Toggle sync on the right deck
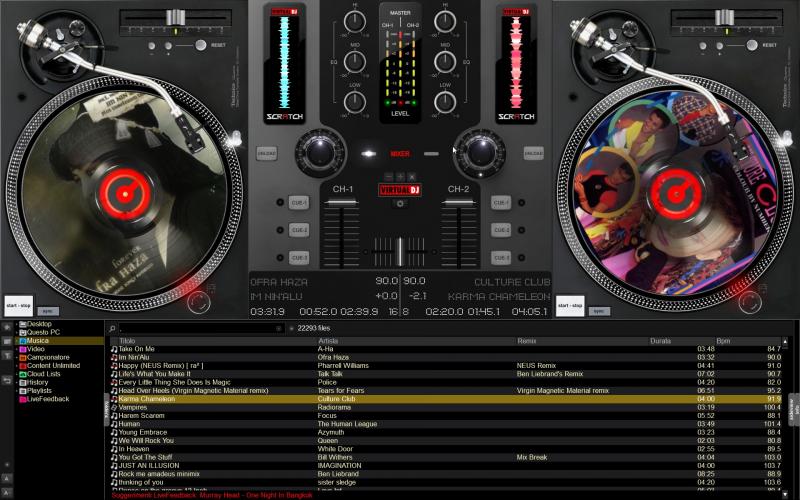 pyautogui.click(x=599, y=311)
